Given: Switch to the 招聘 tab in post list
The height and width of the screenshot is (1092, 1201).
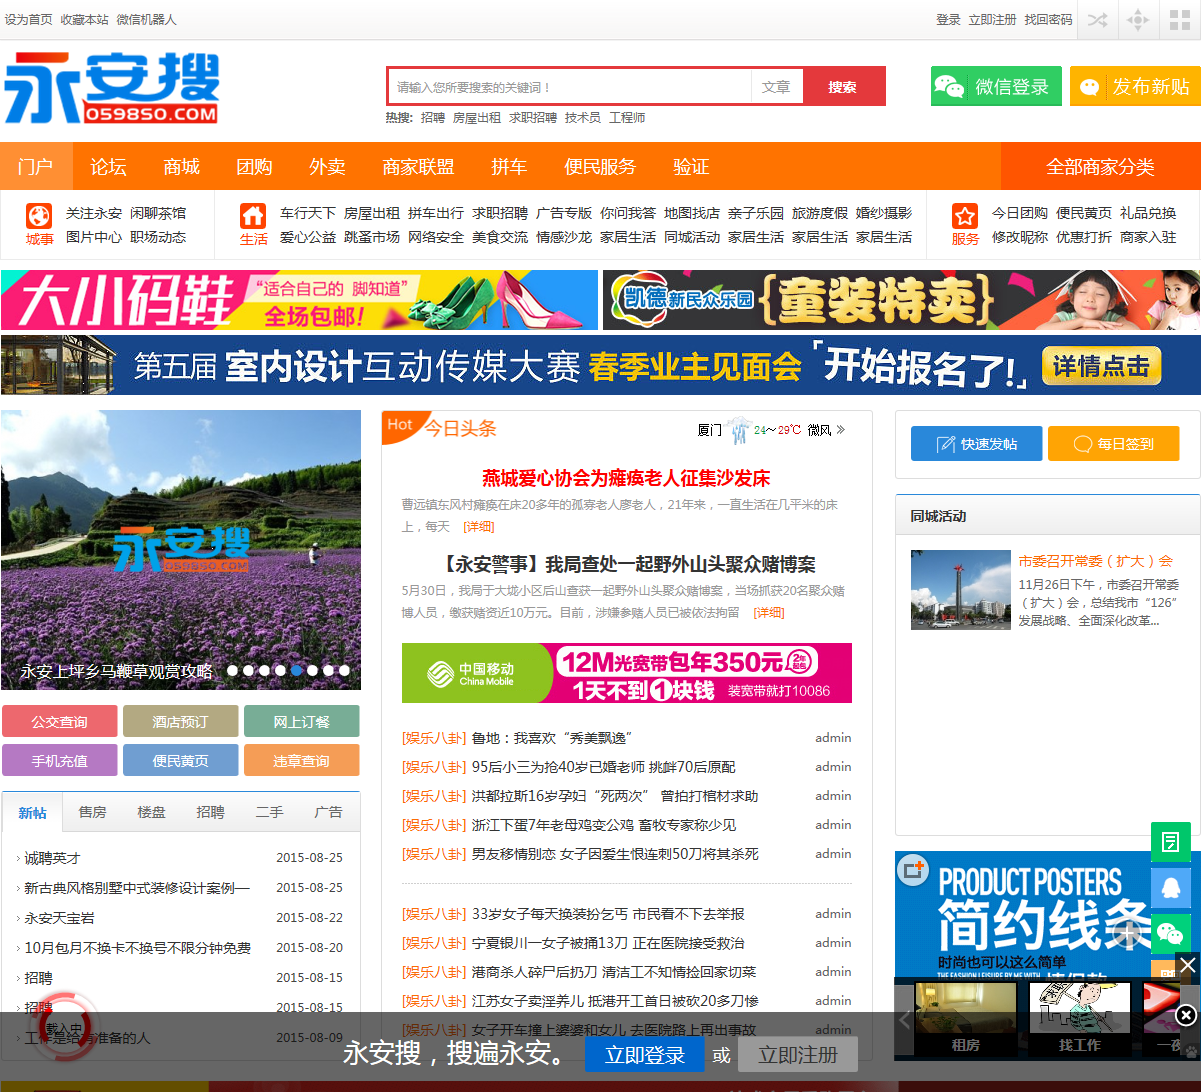Looking at the screenshot, I should (210, 812).
